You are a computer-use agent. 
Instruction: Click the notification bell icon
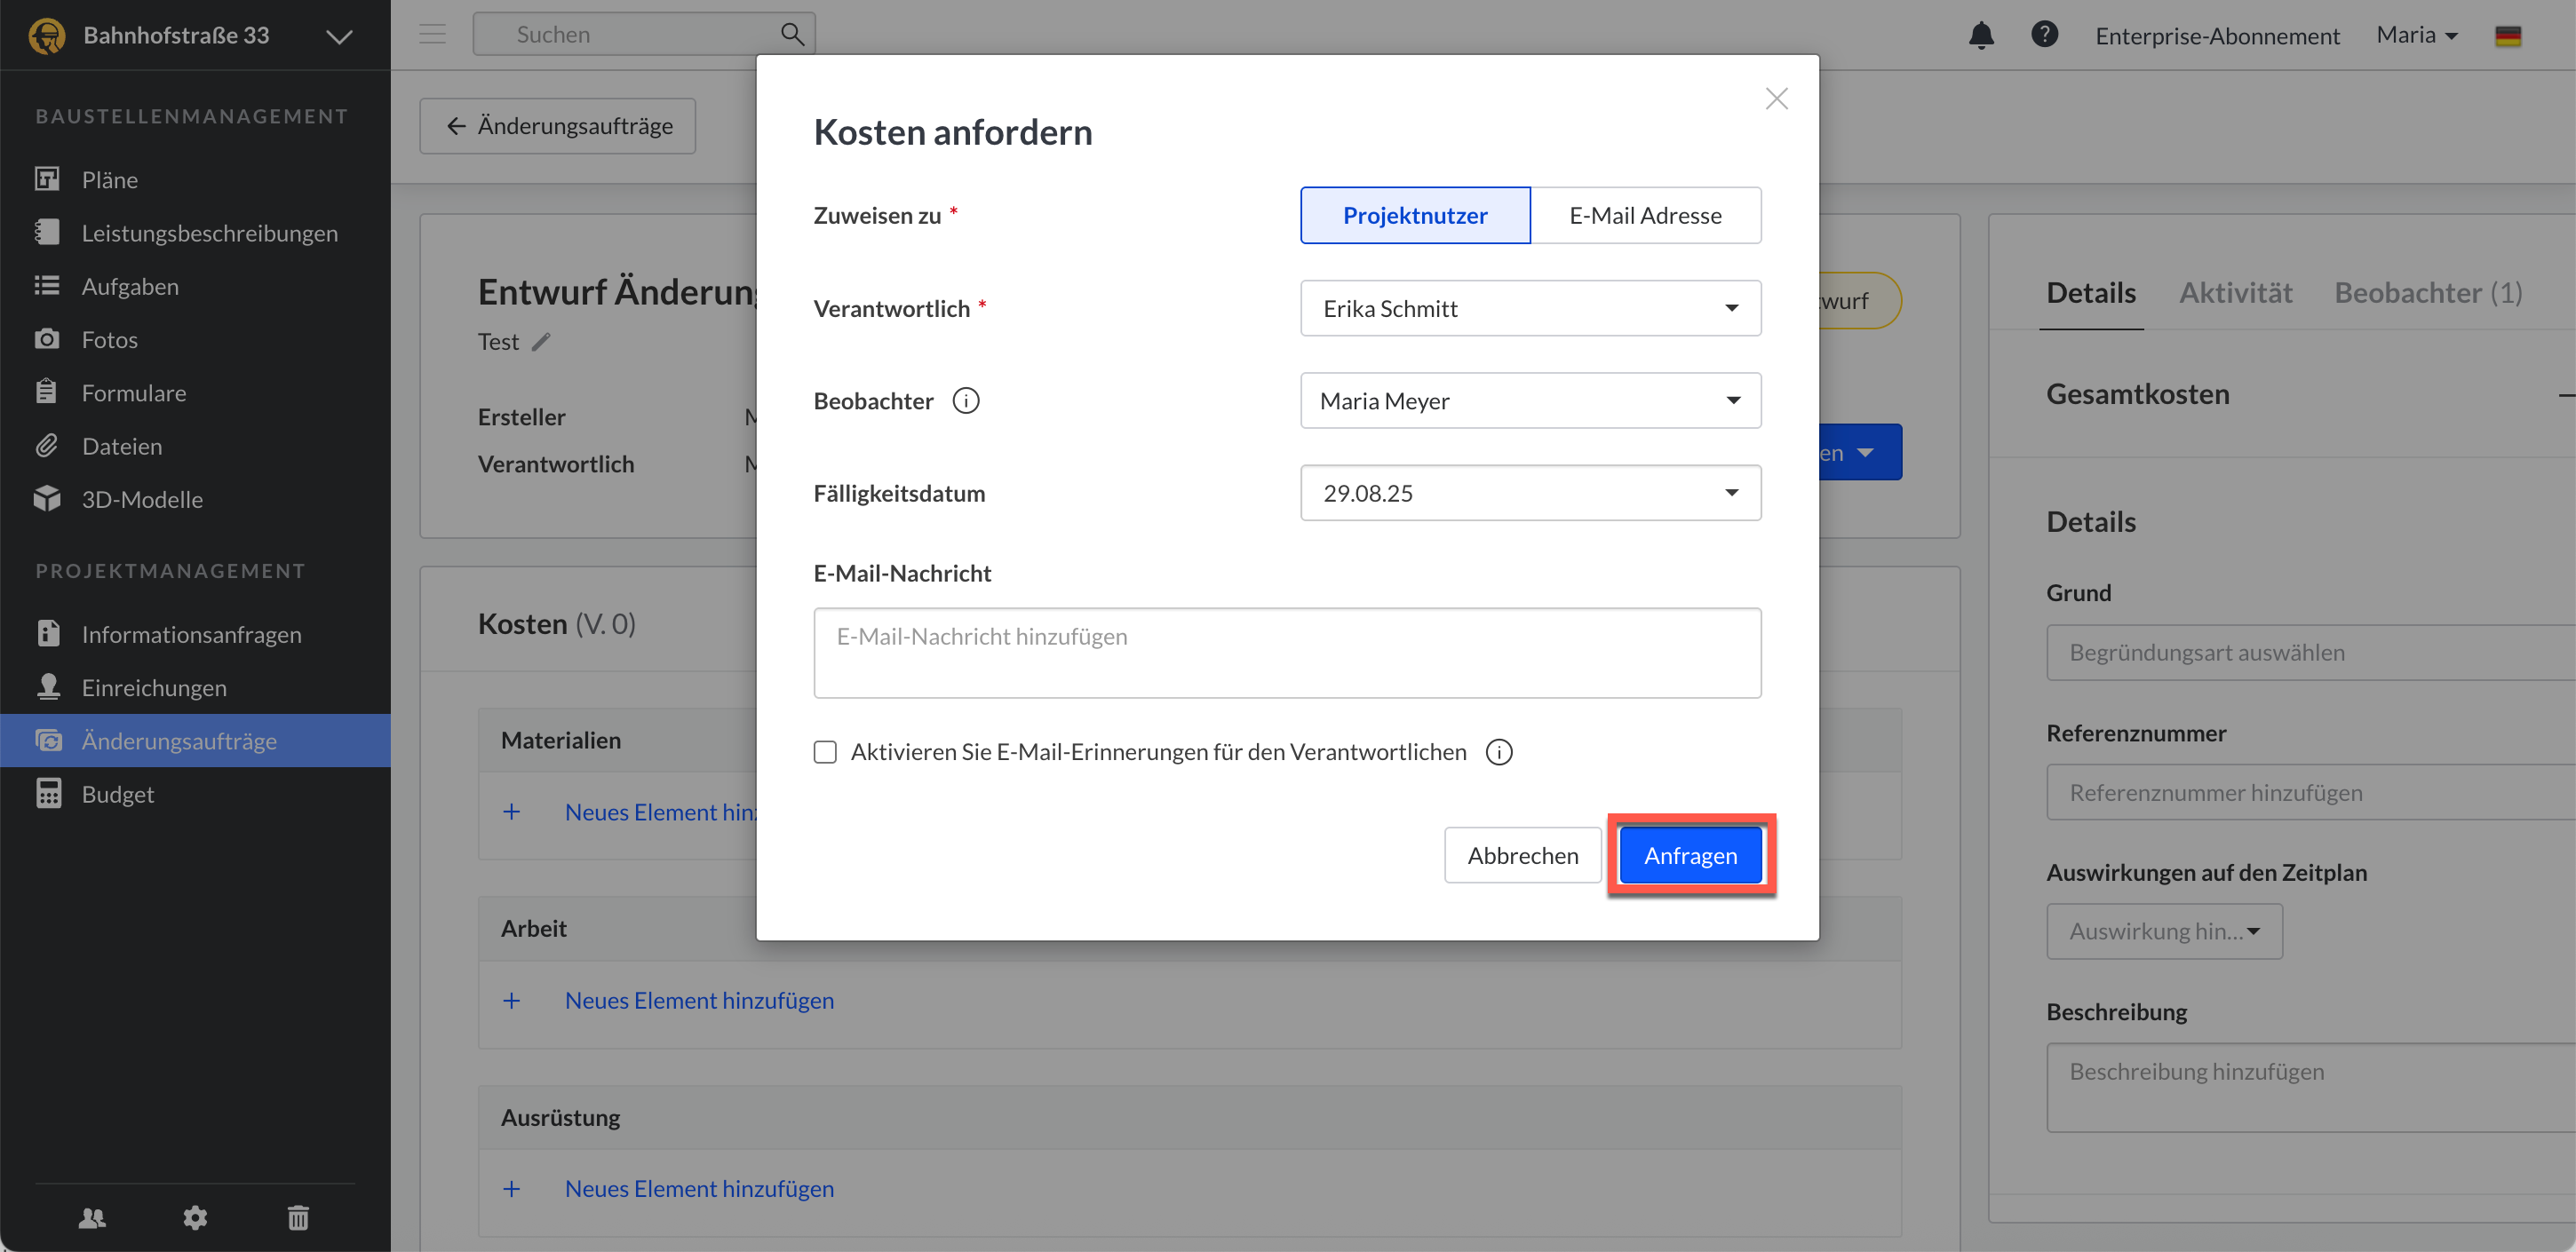point(1980,36)
